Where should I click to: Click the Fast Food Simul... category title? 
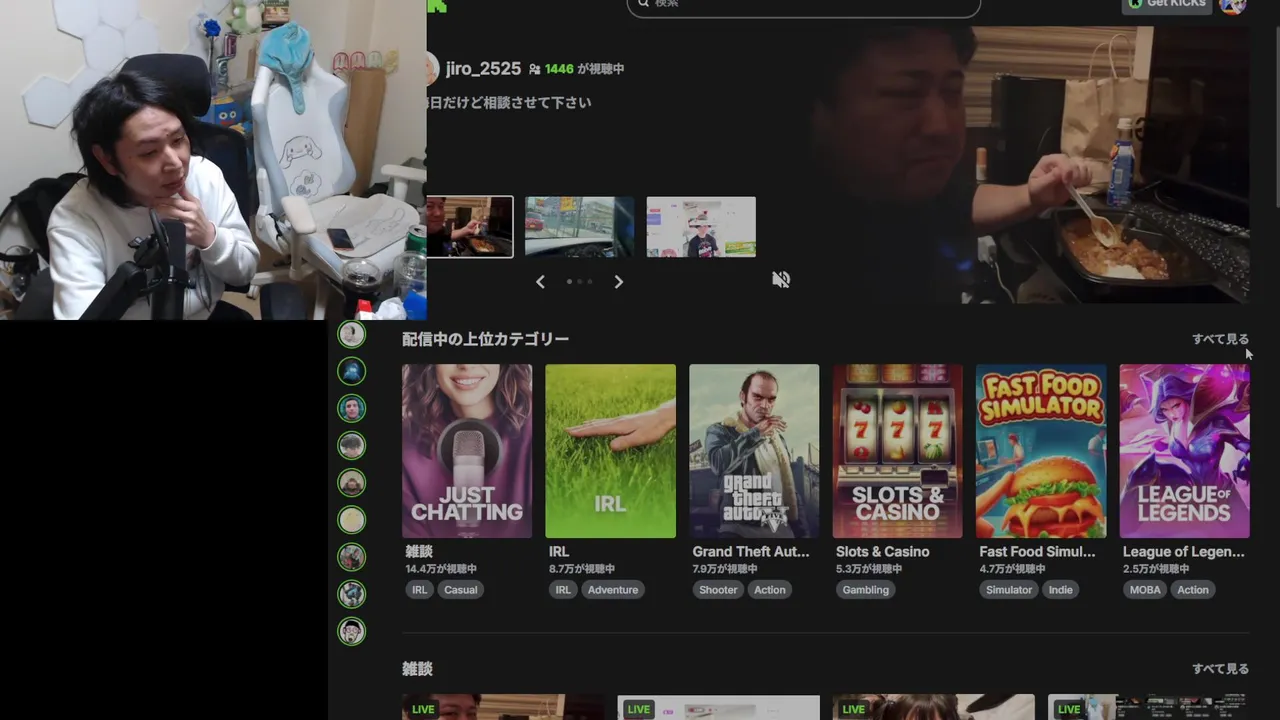click(1037, 552)
